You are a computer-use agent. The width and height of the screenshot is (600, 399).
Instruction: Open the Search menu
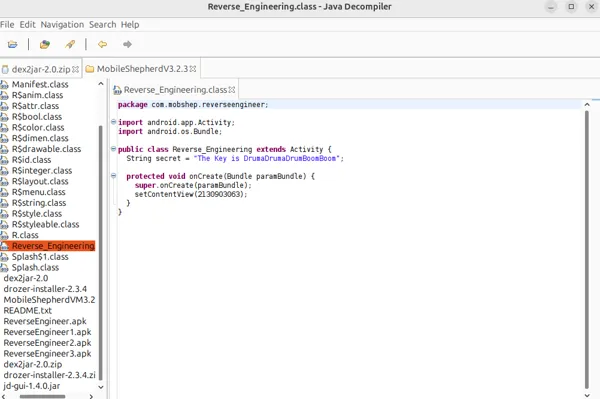click(103, 24)
